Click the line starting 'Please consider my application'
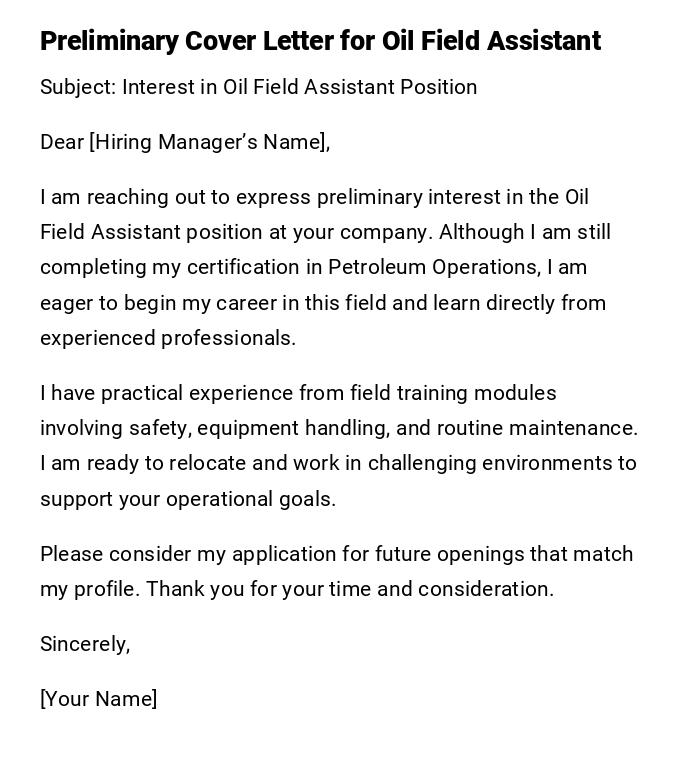 (x=336, y=554)
